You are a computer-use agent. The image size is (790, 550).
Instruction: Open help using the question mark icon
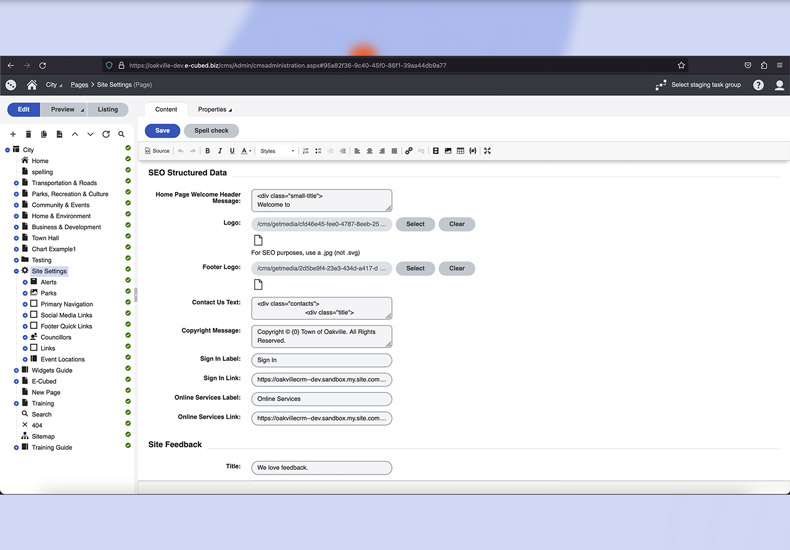point(758,85)
